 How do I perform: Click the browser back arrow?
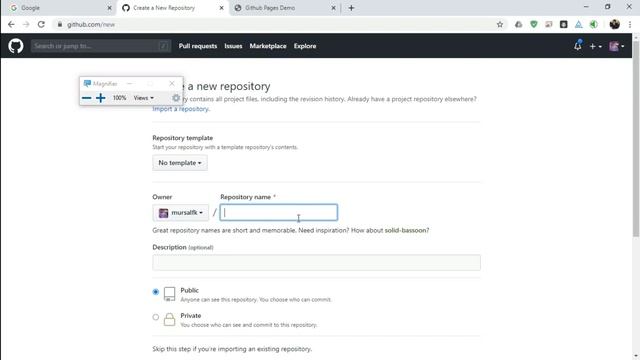click(x=11, y=24)
